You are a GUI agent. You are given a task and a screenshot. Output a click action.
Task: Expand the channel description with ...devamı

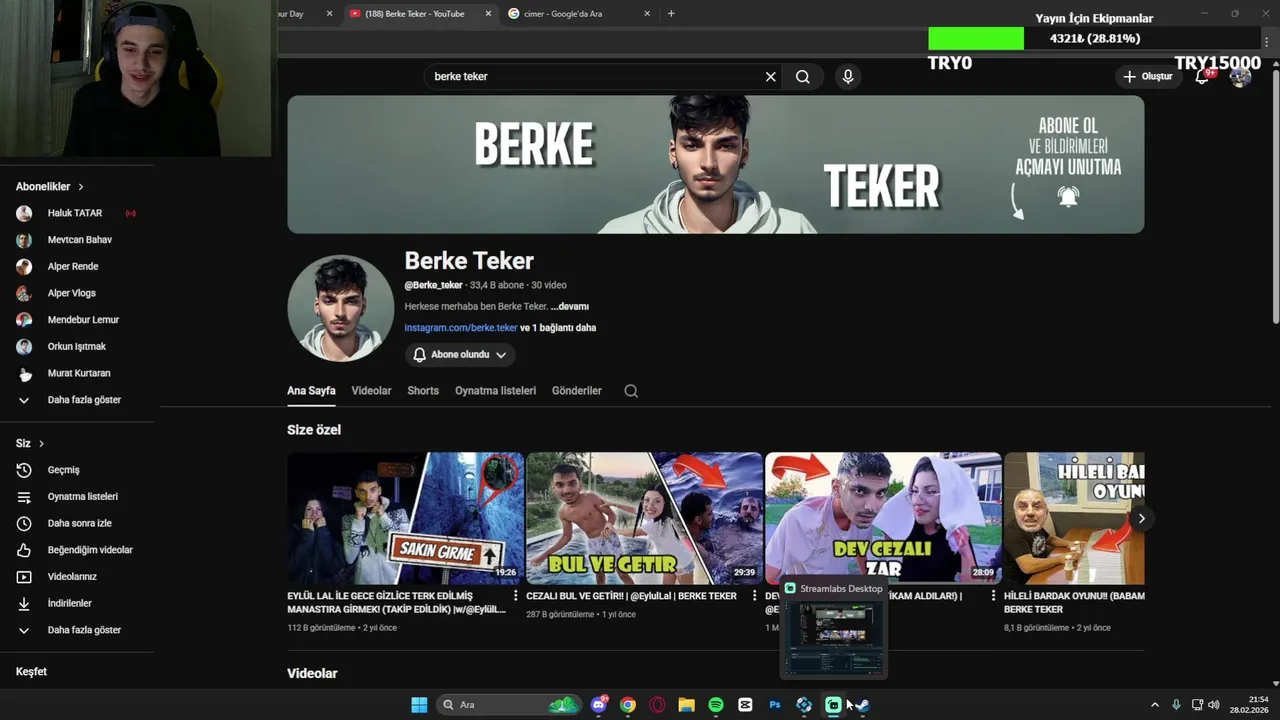(x=570, y=307)
